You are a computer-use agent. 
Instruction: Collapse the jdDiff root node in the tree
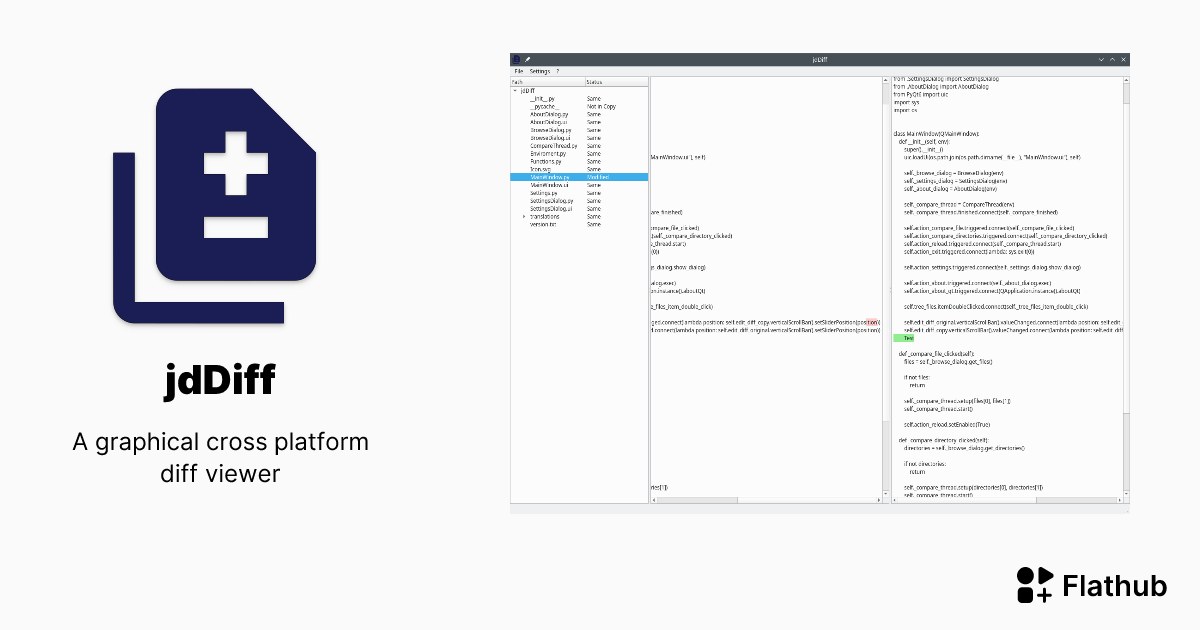pos(514,88)
